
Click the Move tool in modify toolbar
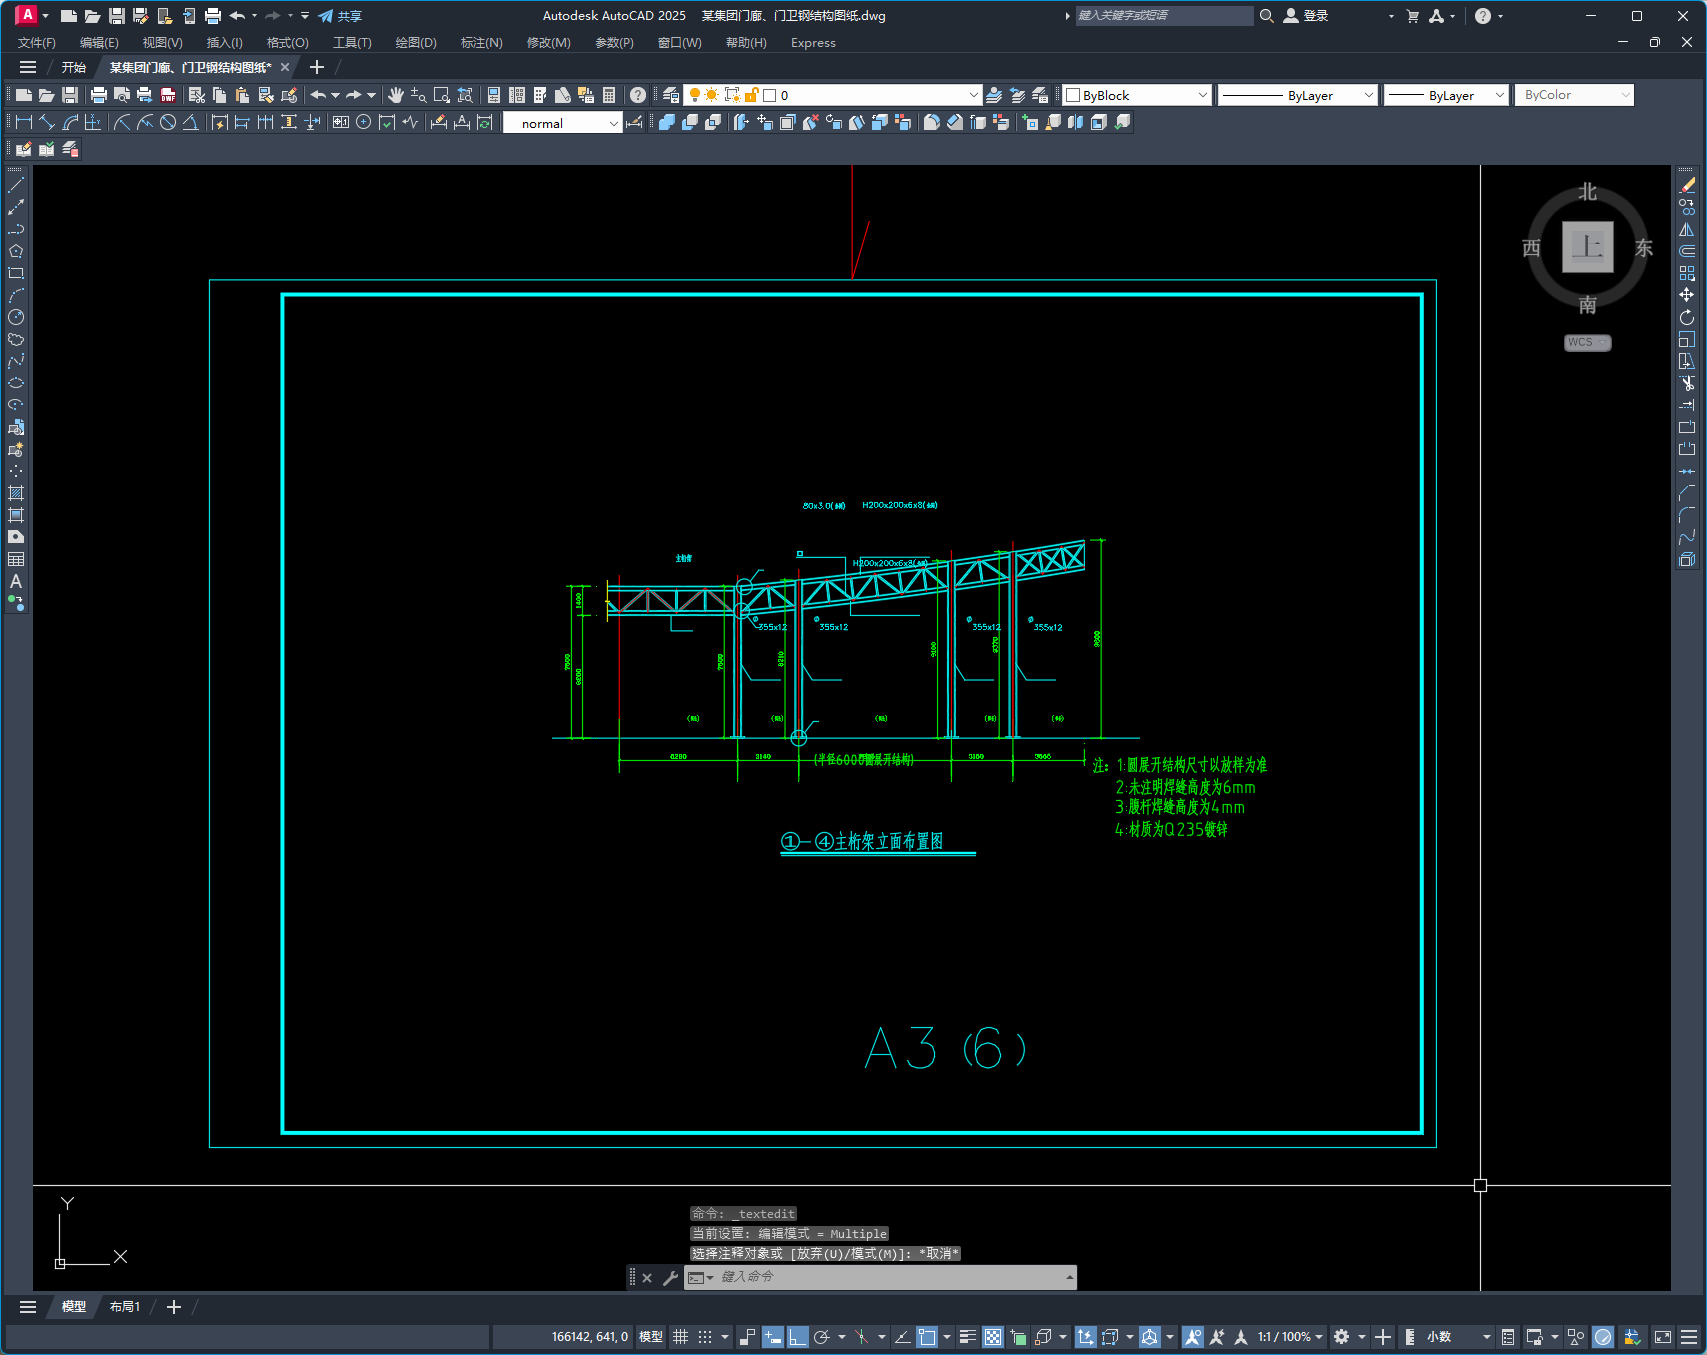[1687, 295]
